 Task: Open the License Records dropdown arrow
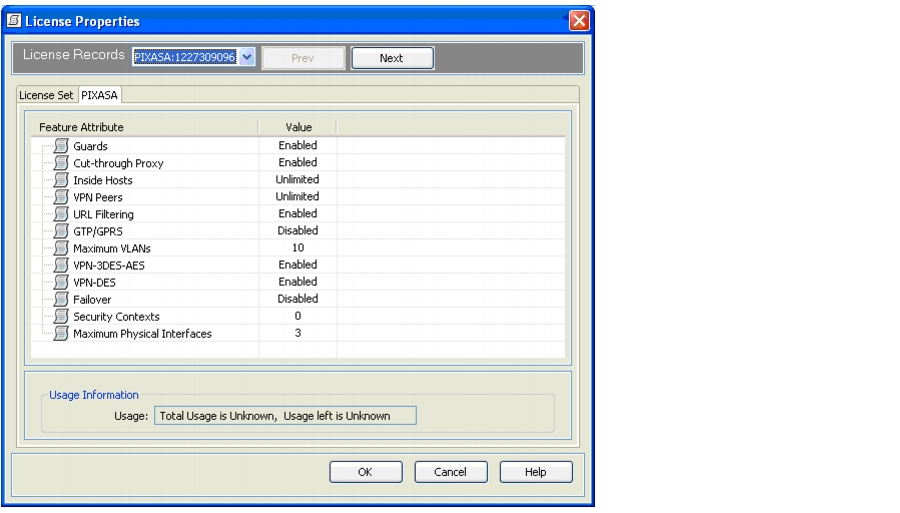click(x=247, y=57)
